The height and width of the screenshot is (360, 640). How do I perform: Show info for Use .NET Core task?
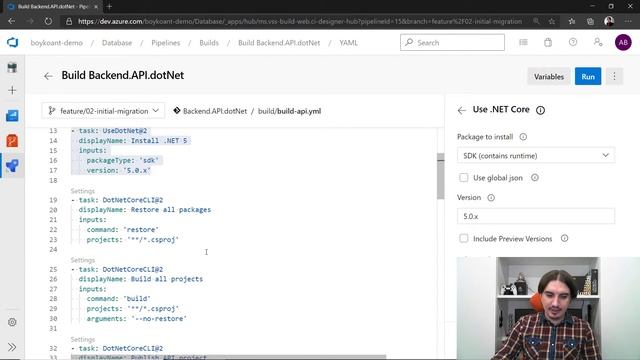click(x=540, y=110)
